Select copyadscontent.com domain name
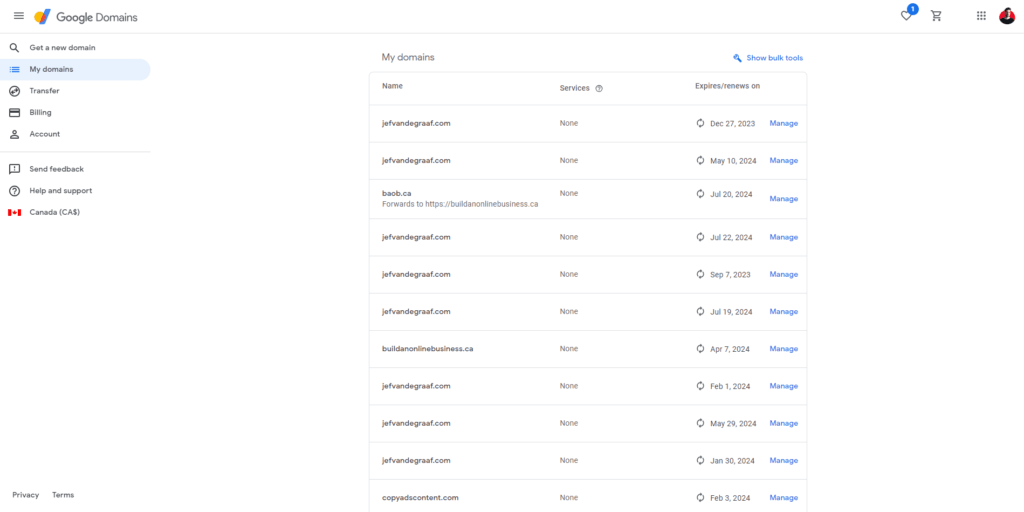The height and width of the screenshot is (512, 1024). pyautogui.click(x=420, y=498)
